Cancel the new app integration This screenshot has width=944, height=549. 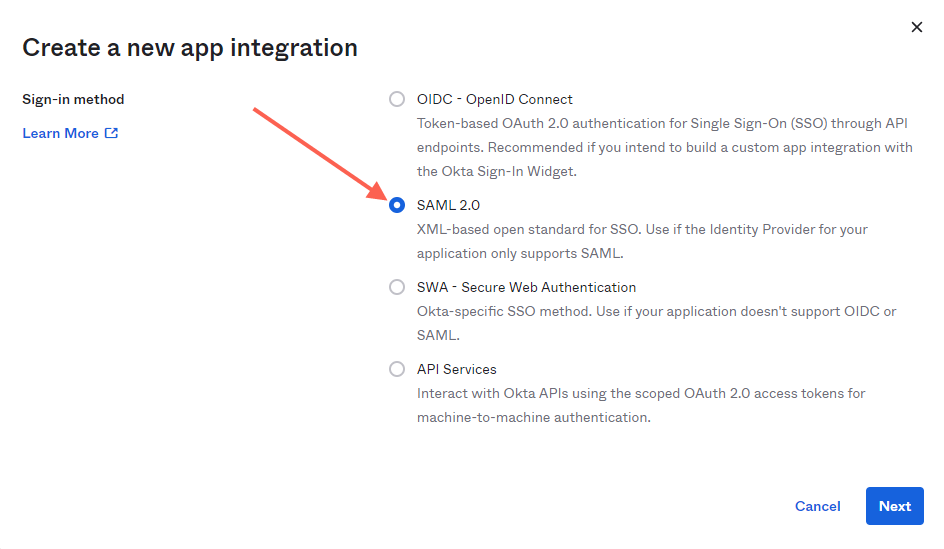pos(817,506)
